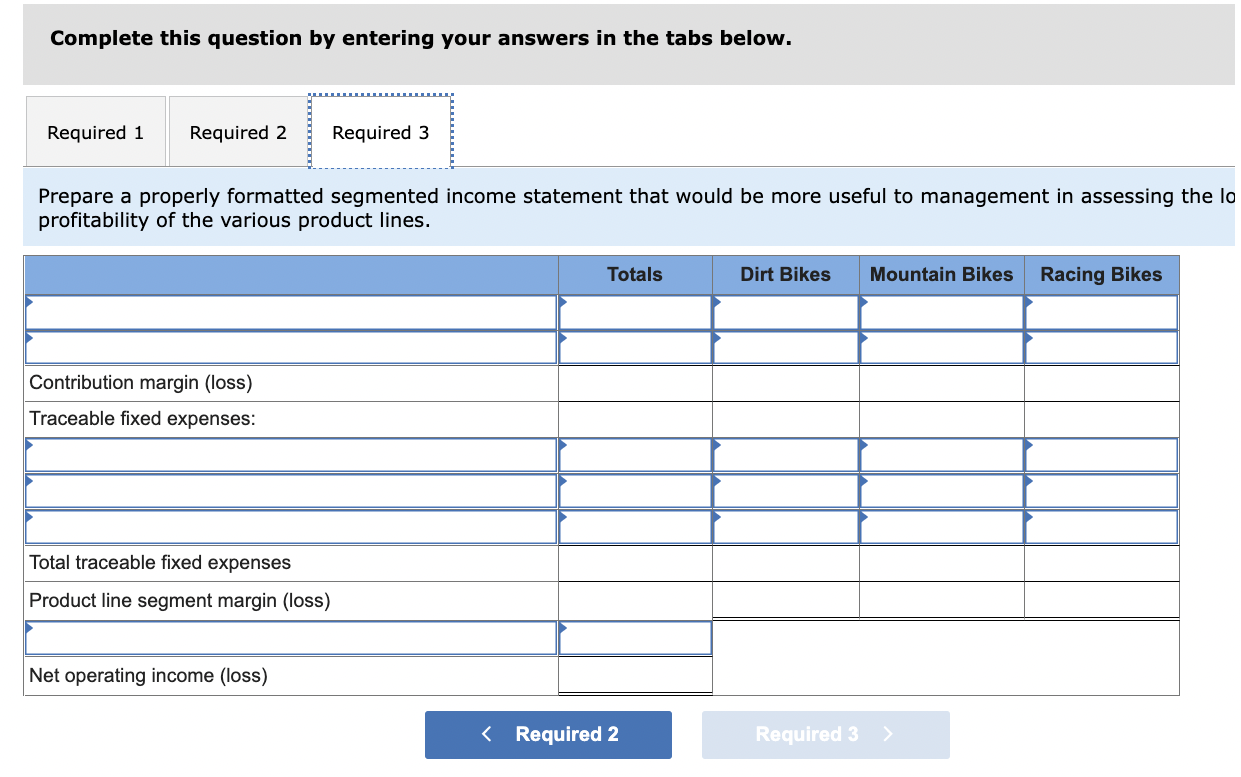Click the Totals input in the first revenue row

(635, 311)
